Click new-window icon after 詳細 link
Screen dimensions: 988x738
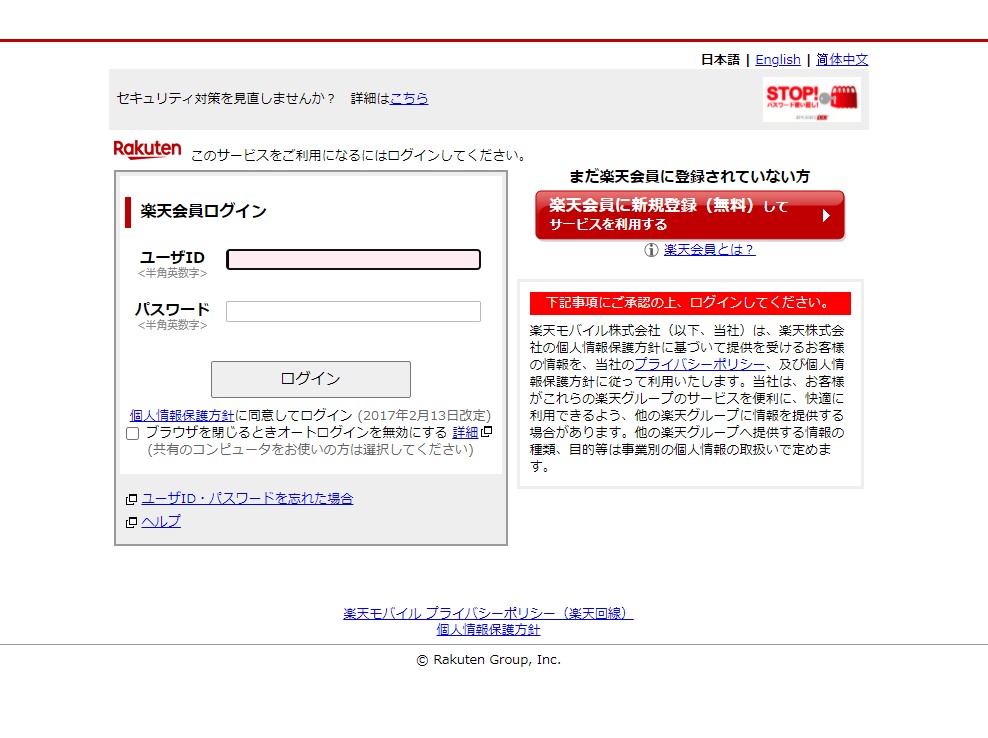(486, 432)
